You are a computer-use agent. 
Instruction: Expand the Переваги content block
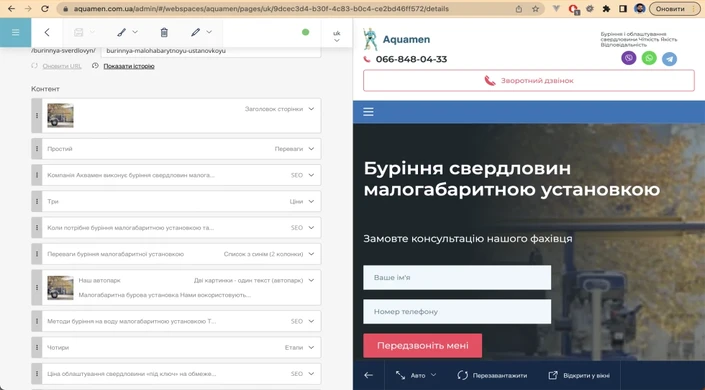point(311,149)
